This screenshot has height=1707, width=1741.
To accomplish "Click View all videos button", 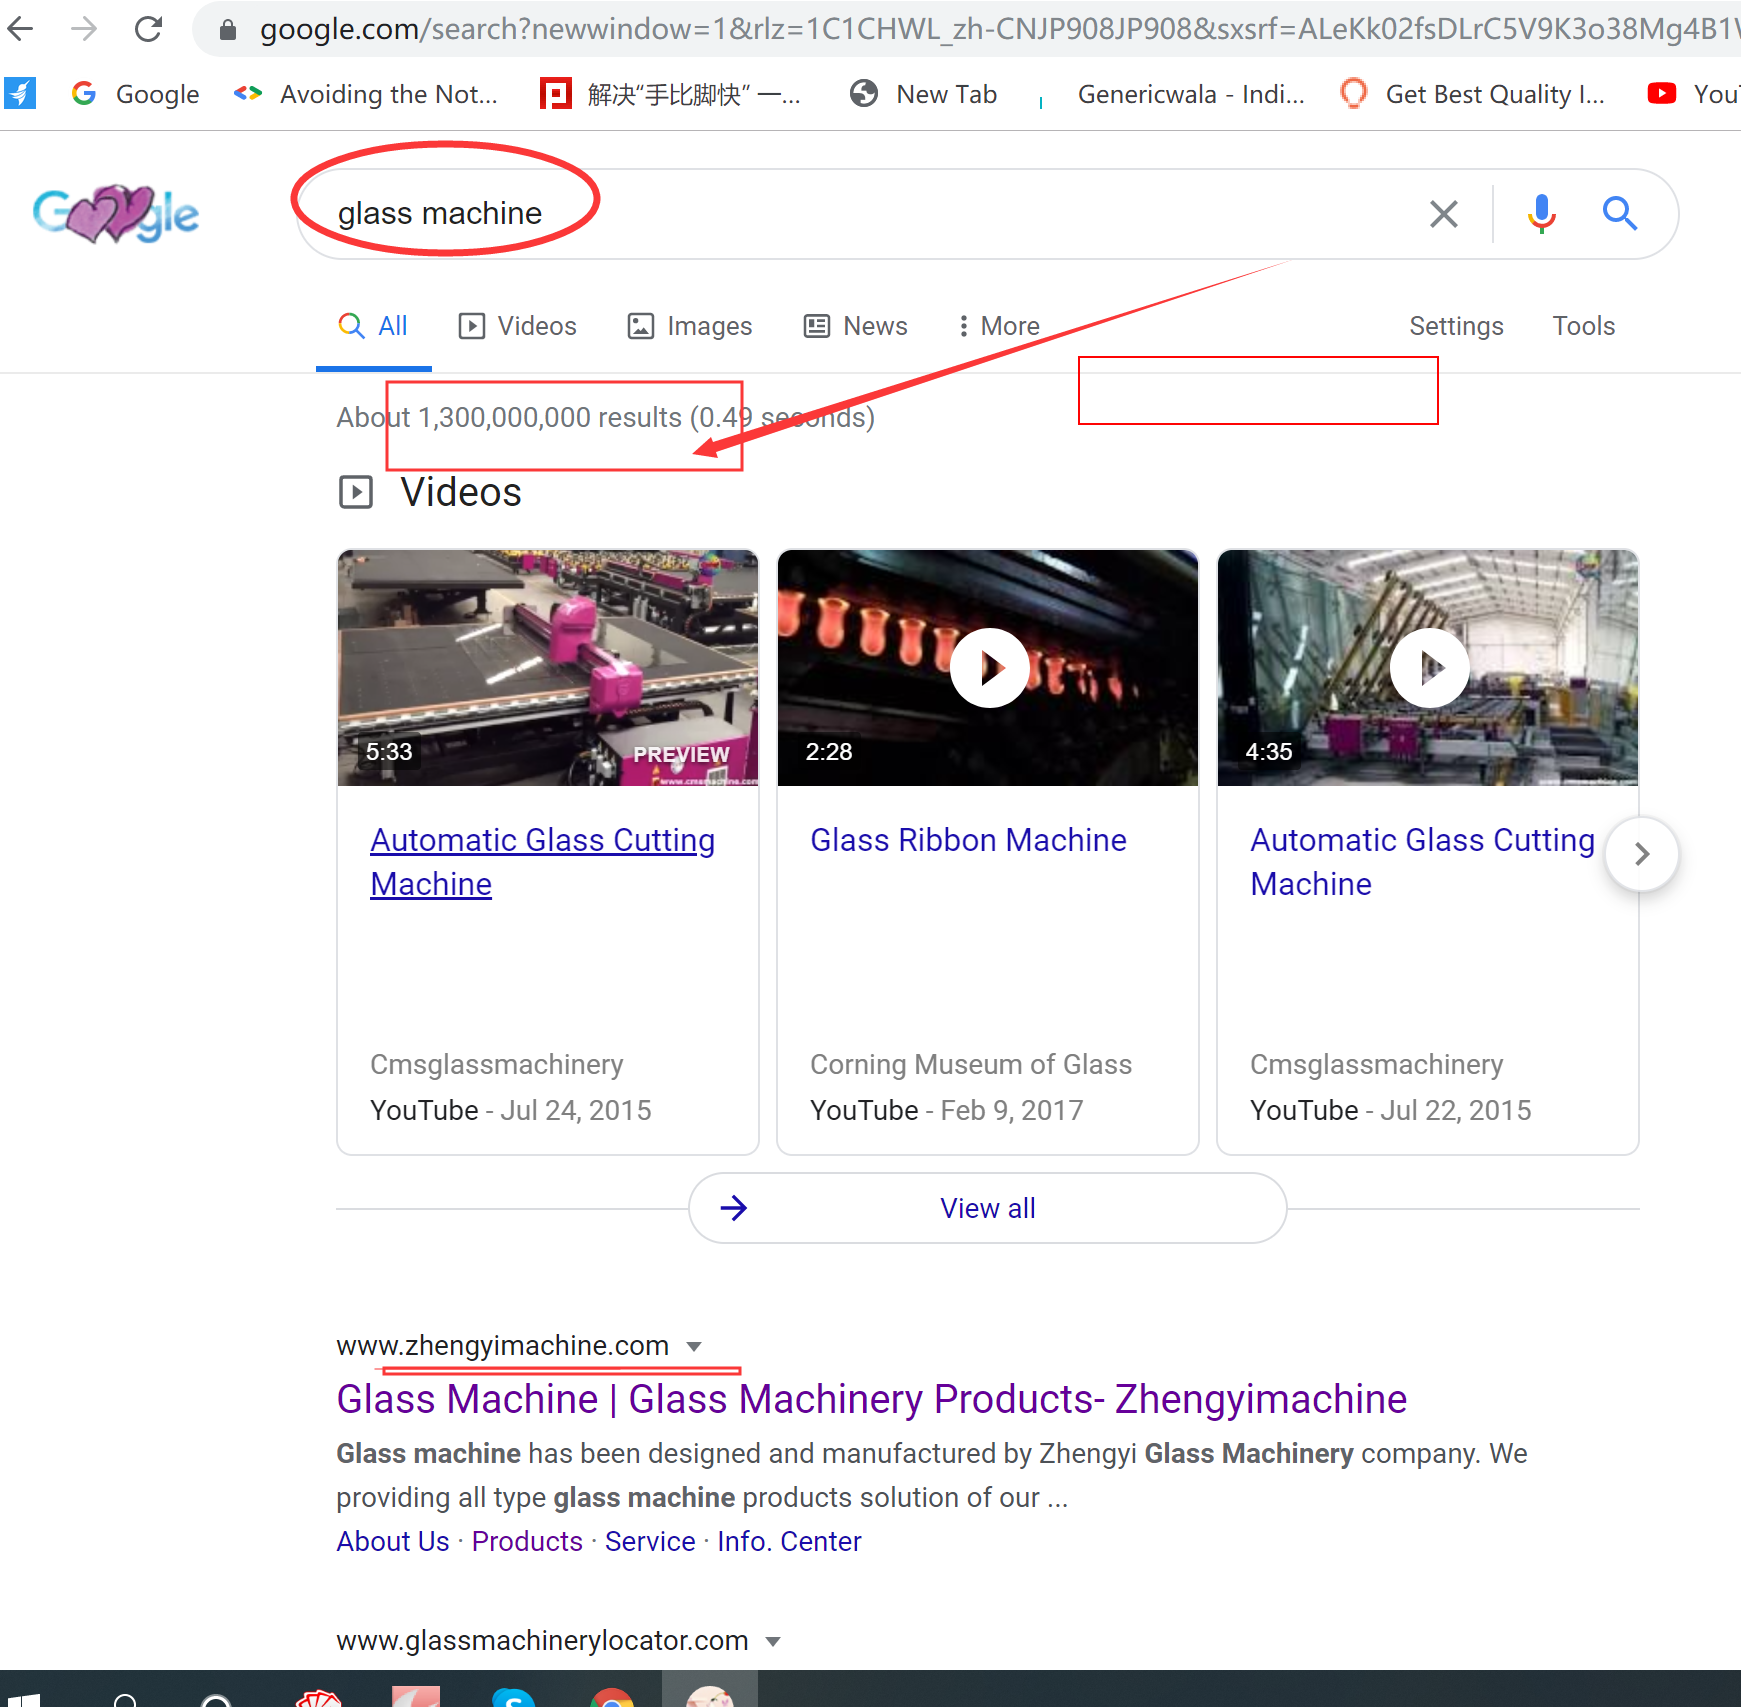I will pyautogui.click(x=987, y=1208).
